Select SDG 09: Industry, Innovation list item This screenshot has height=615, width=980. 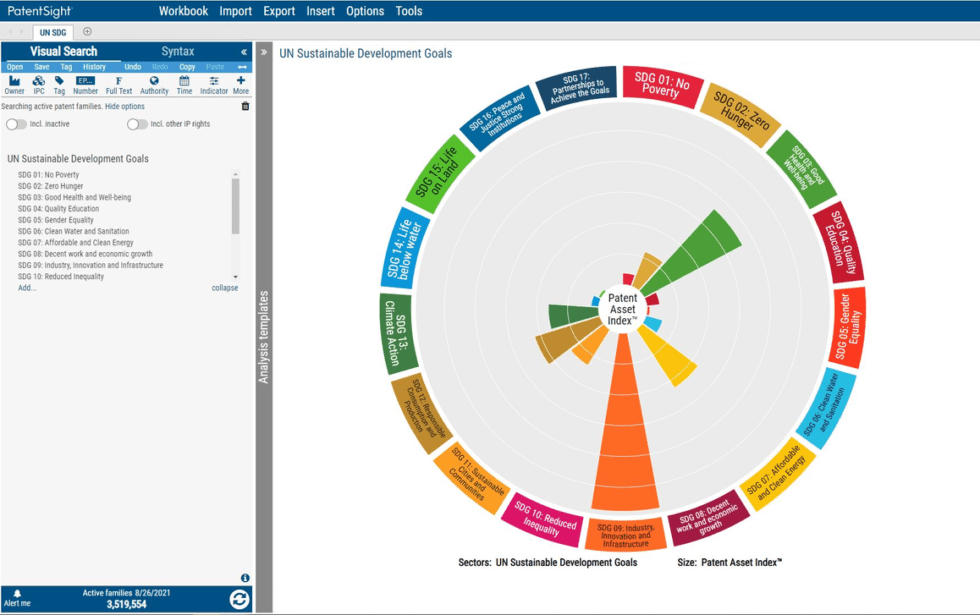point(90,265)
